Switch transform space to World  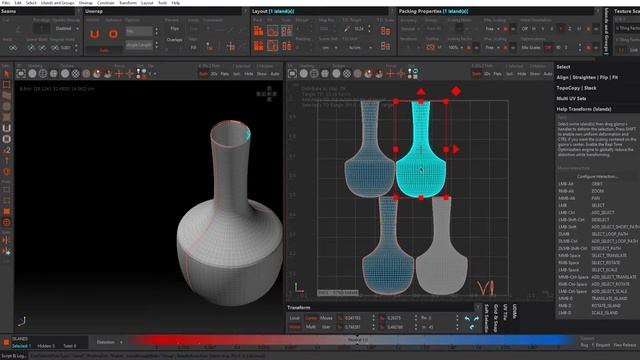(294, 327)
